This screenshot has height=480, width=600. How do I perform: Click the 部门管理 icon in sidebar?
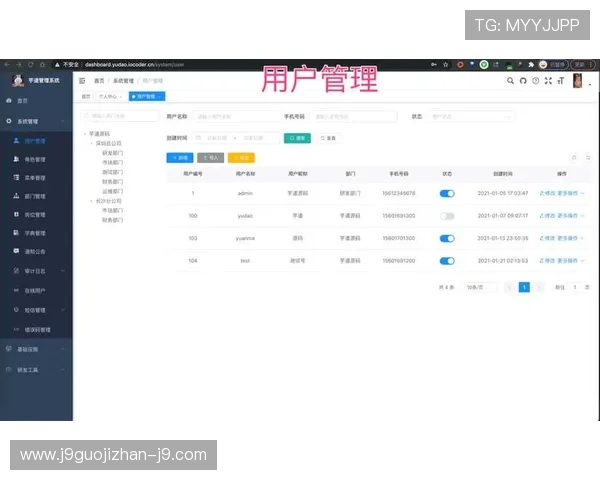point(16,196)
